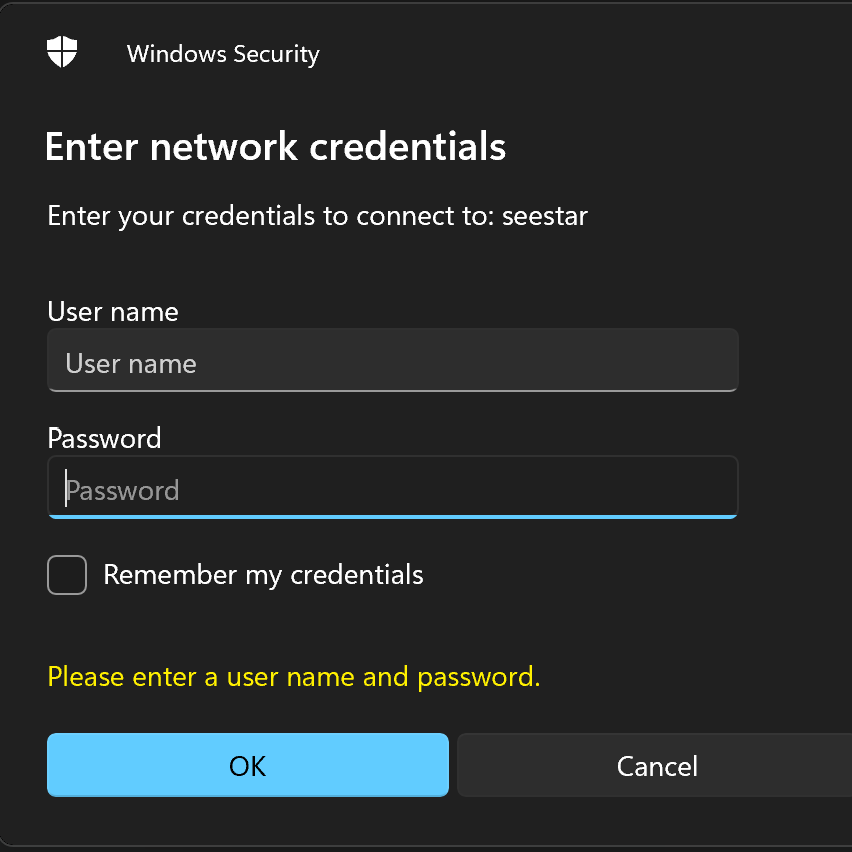
Task: Click the greyed 'Password' placeholder text
Action: click(x=124, y=490)
